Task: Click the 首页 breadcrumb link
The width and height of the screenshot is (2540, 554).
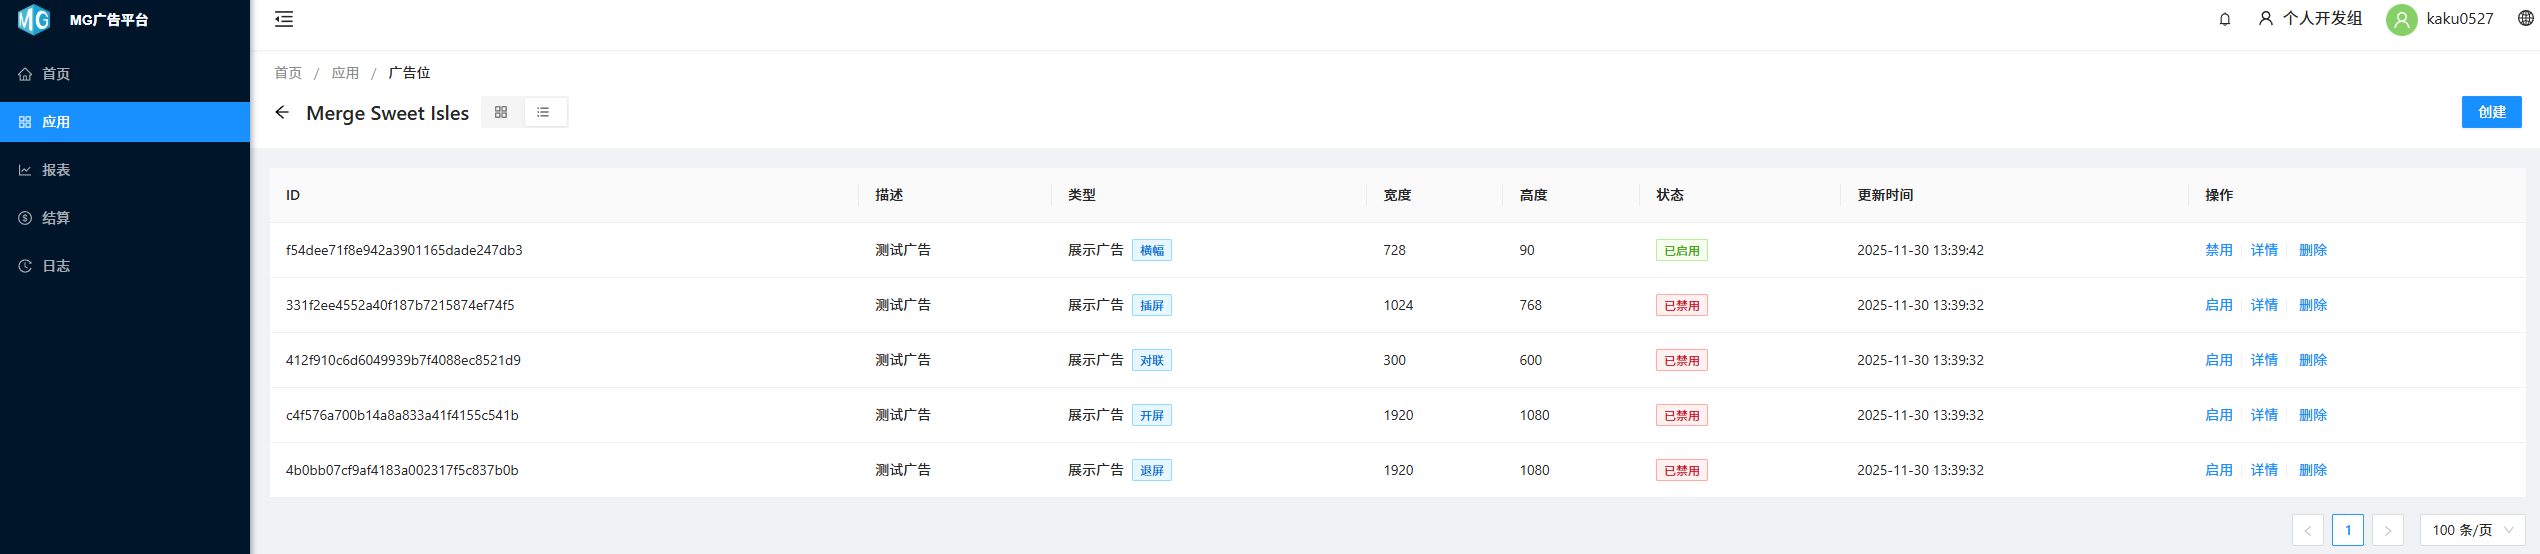Action: (x=288, y=73)
